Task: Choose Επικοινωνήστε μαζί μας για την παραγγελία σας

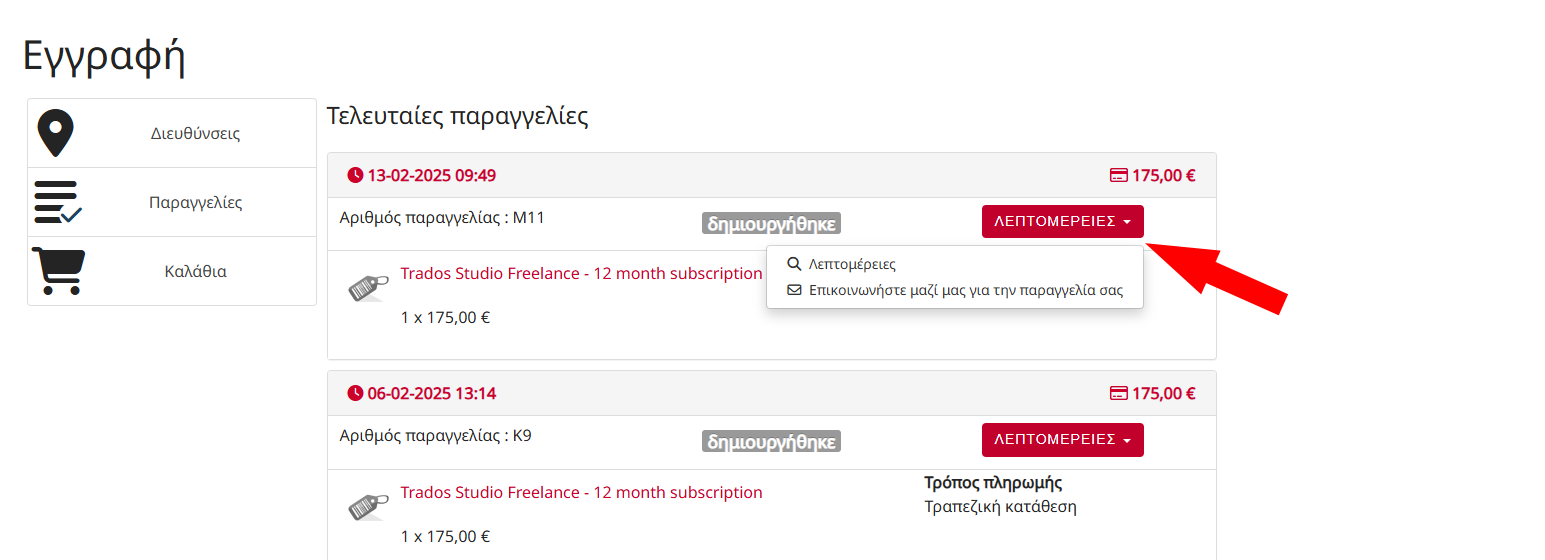Action: click(965, 291)
